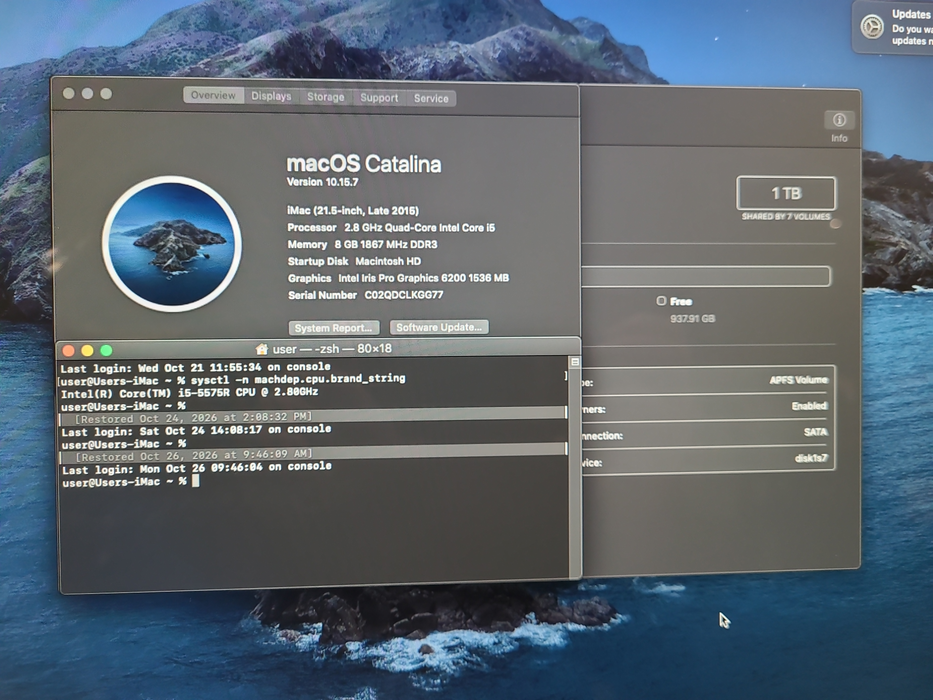This screenshot has height=700, width=933.
Task: Click the Info icon in Disk Utility
Action: [x=839, y=120]
